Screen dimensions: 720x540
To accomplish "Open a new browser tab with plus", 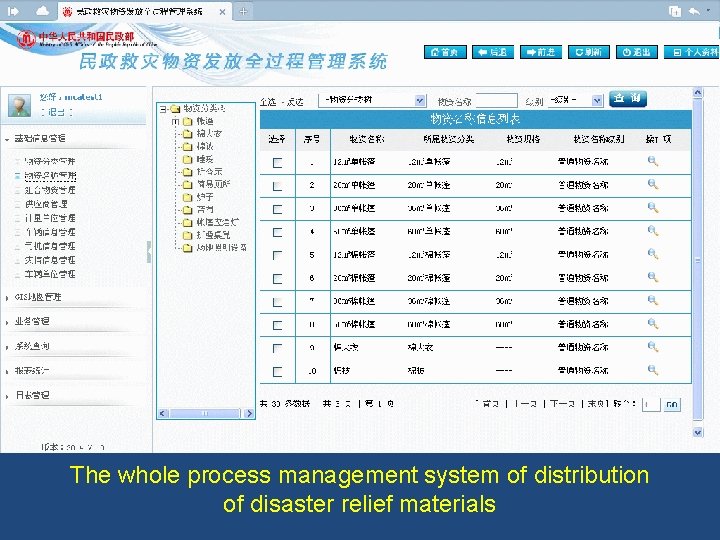I will [x=243, y=11].
